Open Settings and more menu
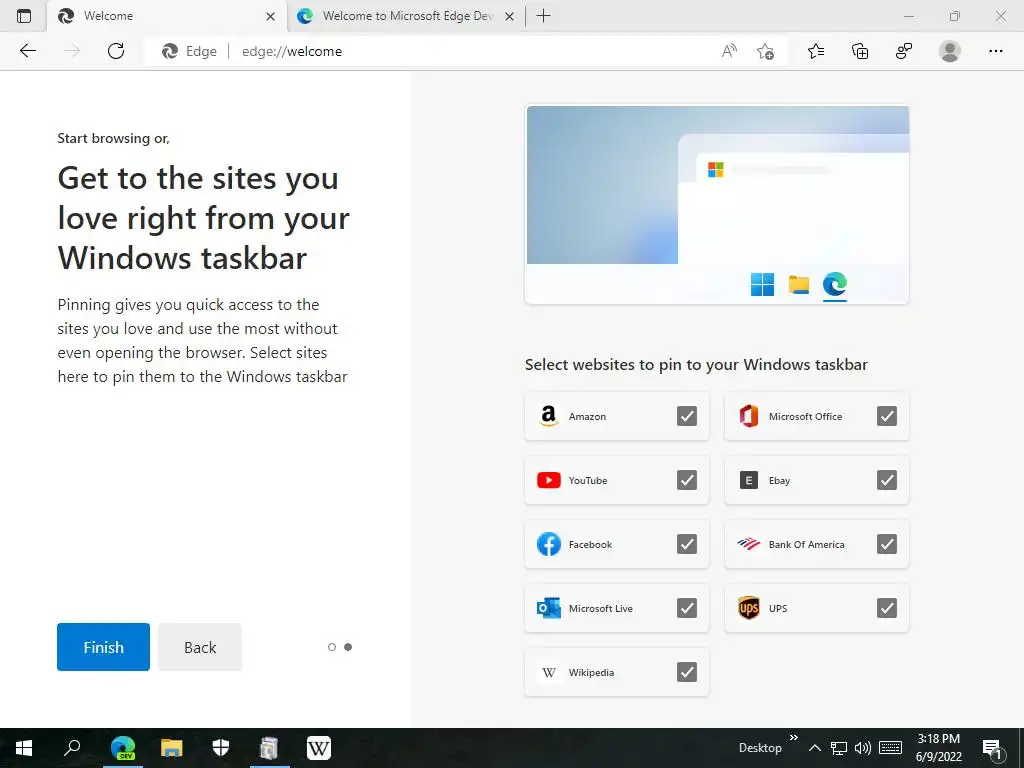This screenshot has width=1024, height=768. tap(995, 51)
